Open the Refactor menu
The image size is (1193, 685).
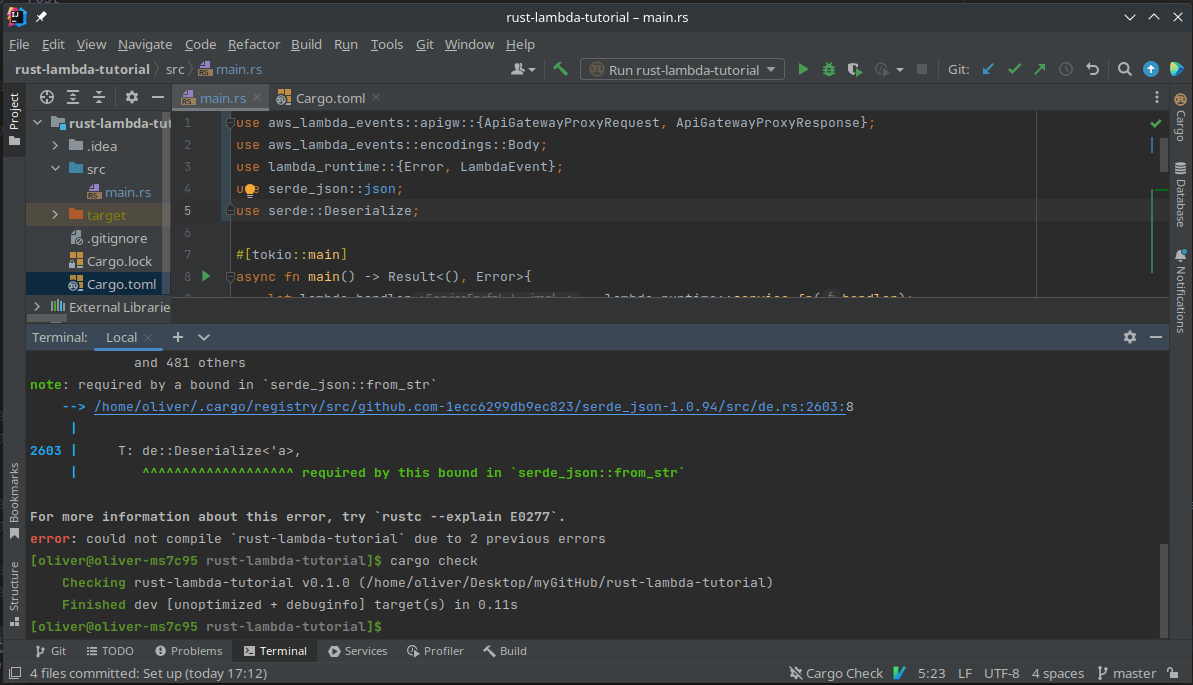coord(254,44)
